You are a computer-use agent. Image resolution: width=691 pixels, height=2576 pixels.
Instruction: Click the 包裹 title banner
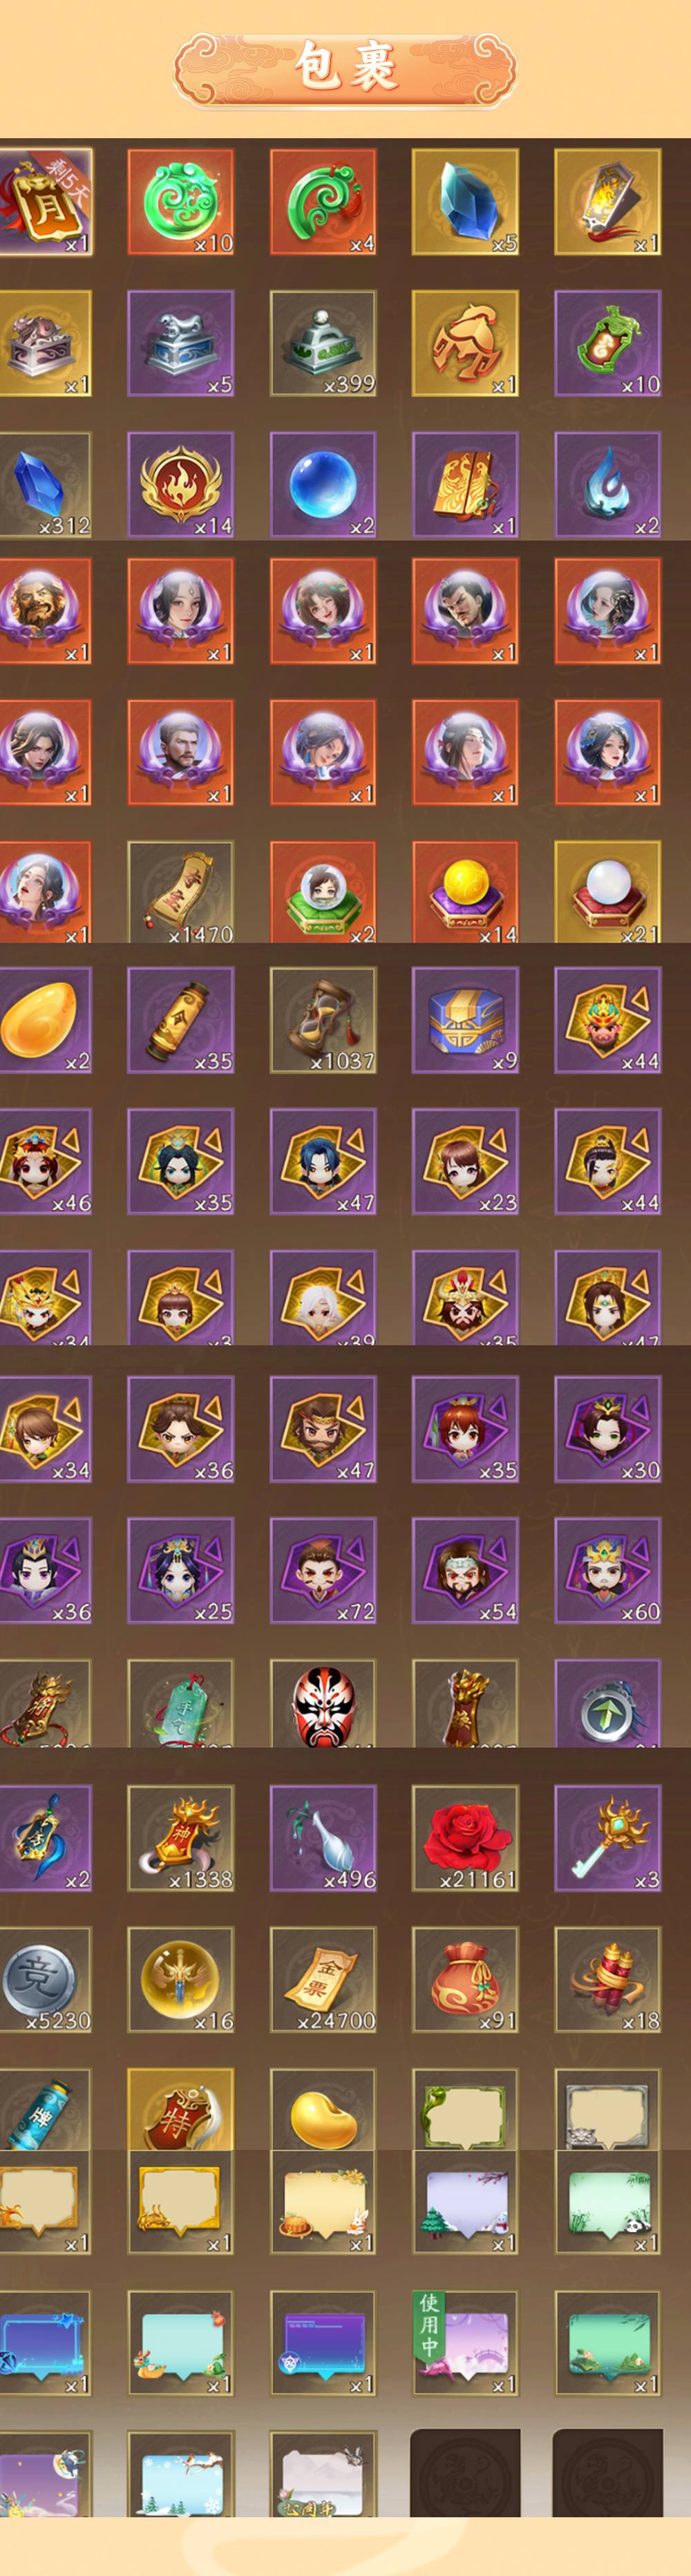tap(345, 68)
